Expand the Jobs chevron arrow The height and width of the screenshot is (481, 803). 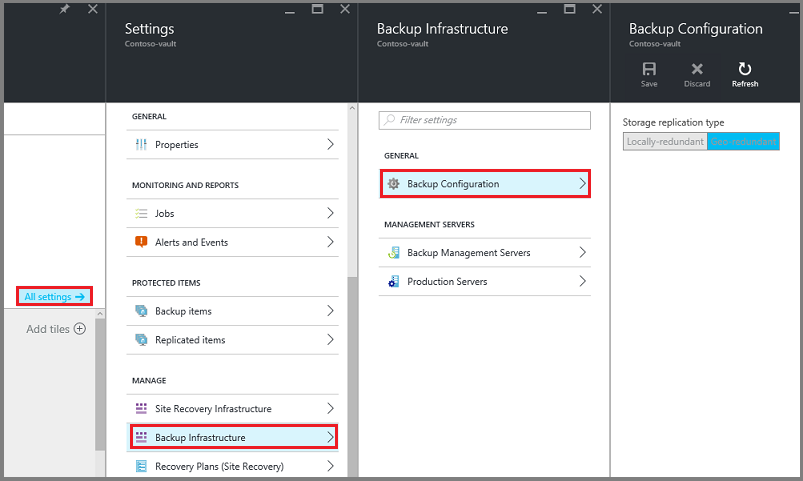click(x=330, y=214)
